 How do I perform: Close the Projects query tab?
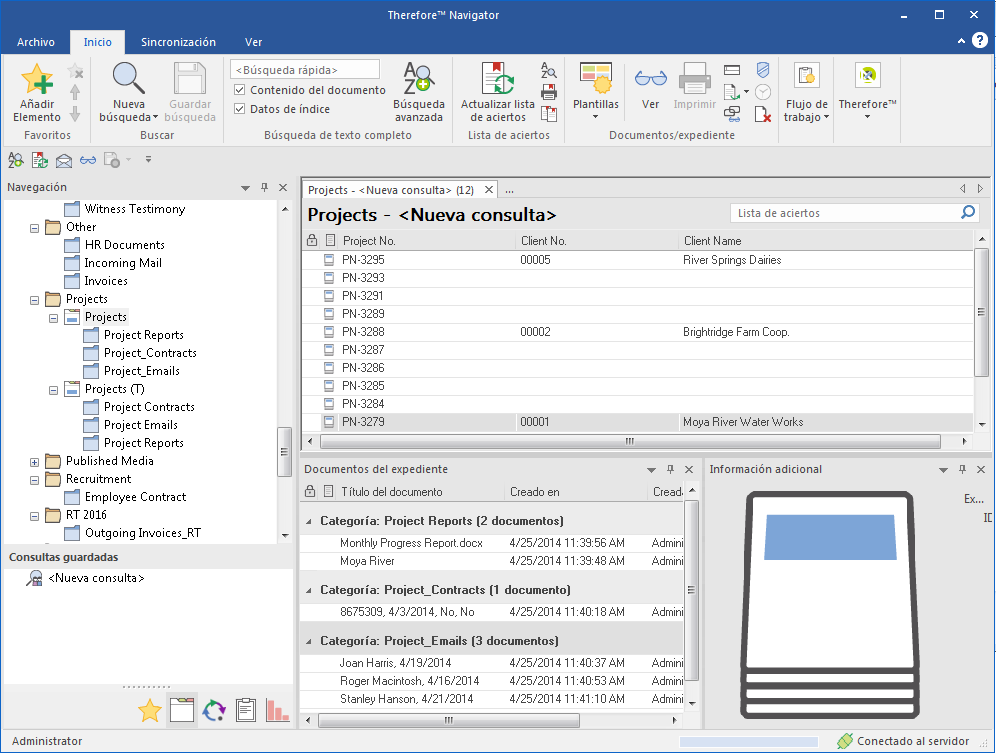coord(488,189)
